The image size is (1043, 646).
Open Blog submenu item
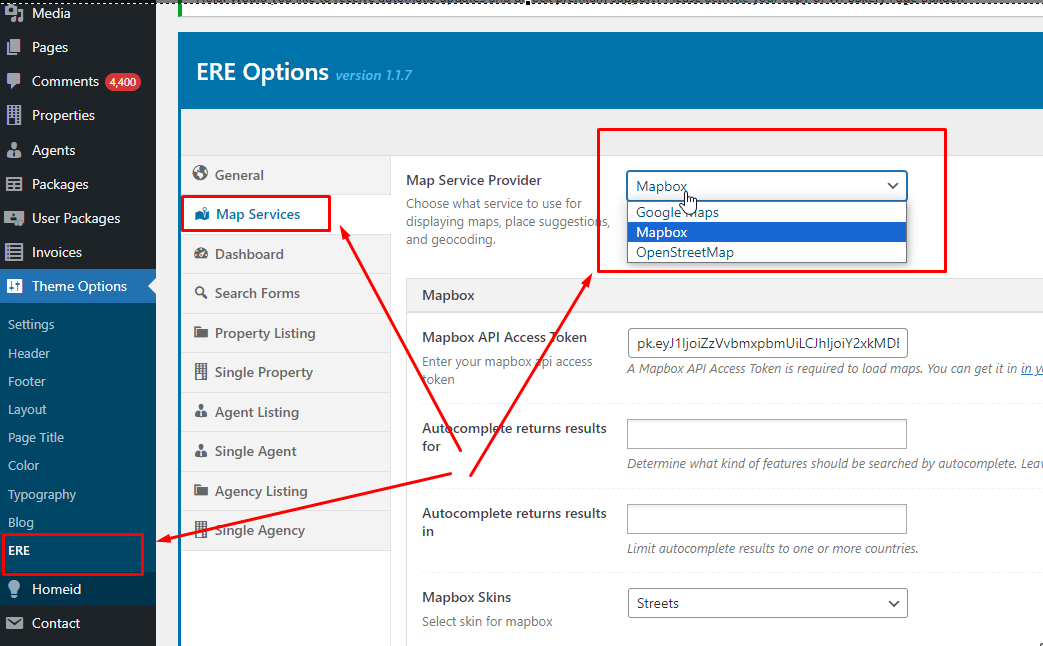(x=21, y=522)
